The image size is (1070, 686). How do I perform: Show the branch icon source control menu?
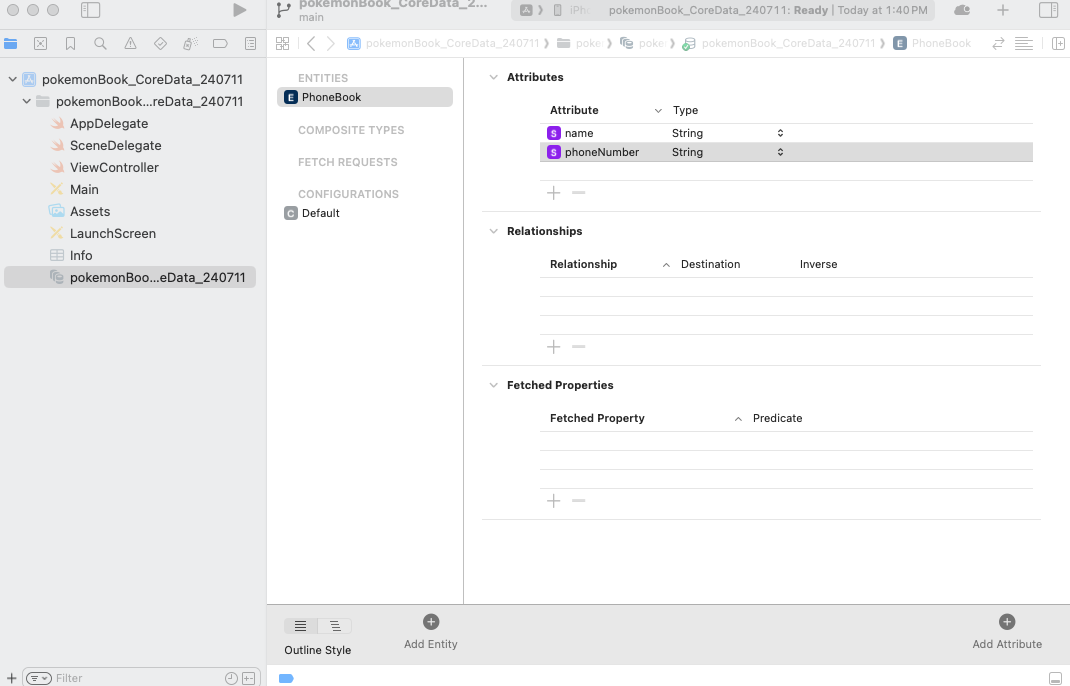[283, 10]
